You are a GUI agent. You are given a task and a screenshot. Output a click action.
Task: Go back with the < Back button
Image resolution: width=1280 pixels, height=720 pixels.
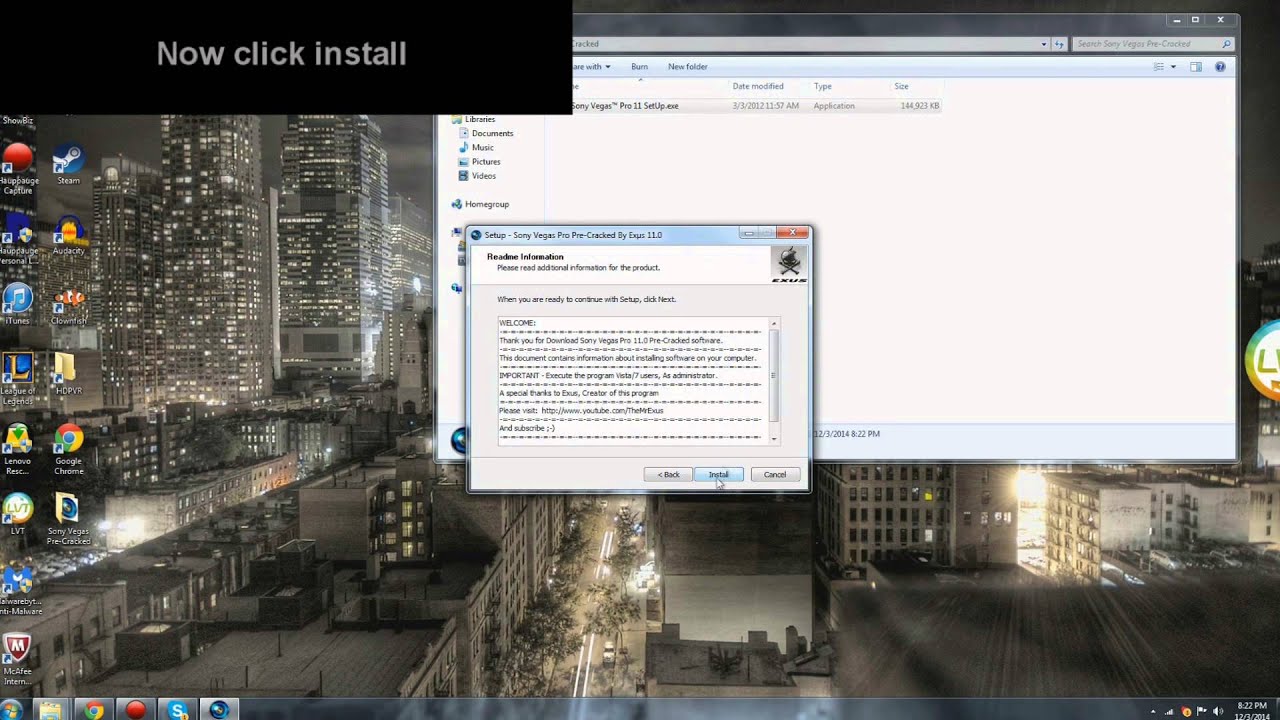668,474
